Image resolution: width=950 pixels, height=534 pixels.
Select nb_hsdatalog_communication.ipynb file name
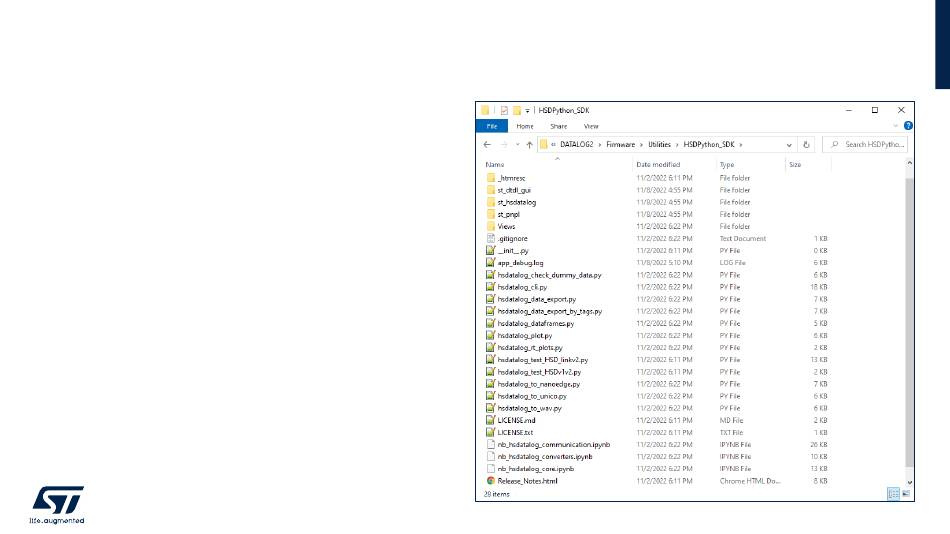(x=554, y=444)
